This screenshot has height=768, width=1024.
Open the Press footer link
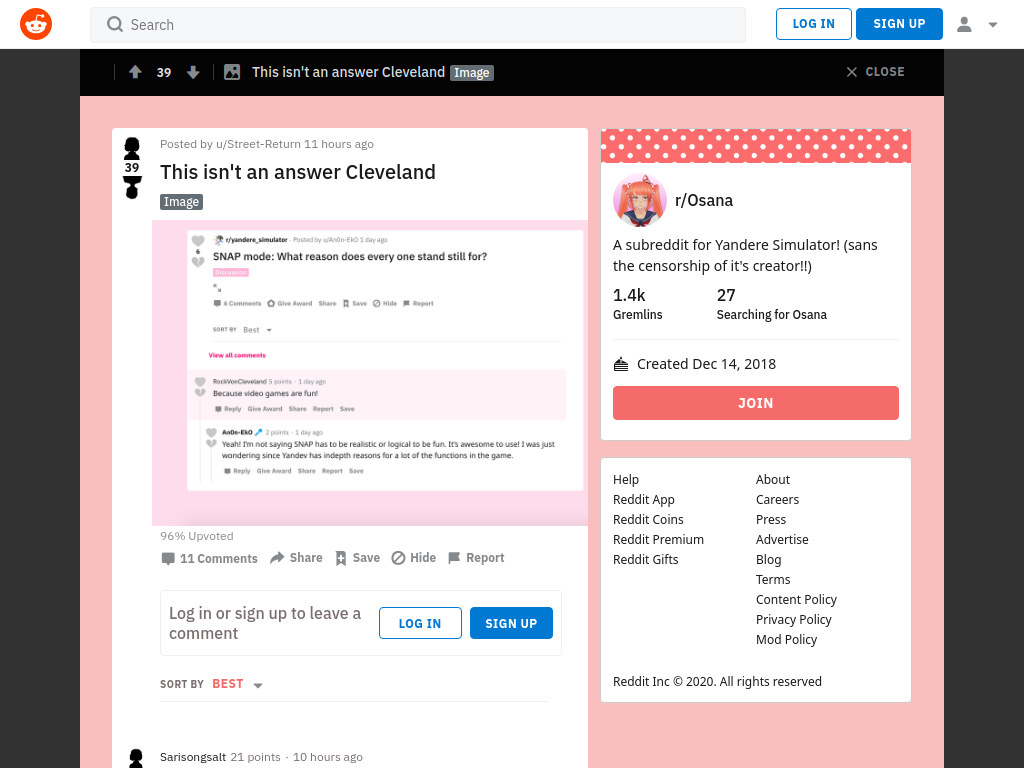coord(771,519)
